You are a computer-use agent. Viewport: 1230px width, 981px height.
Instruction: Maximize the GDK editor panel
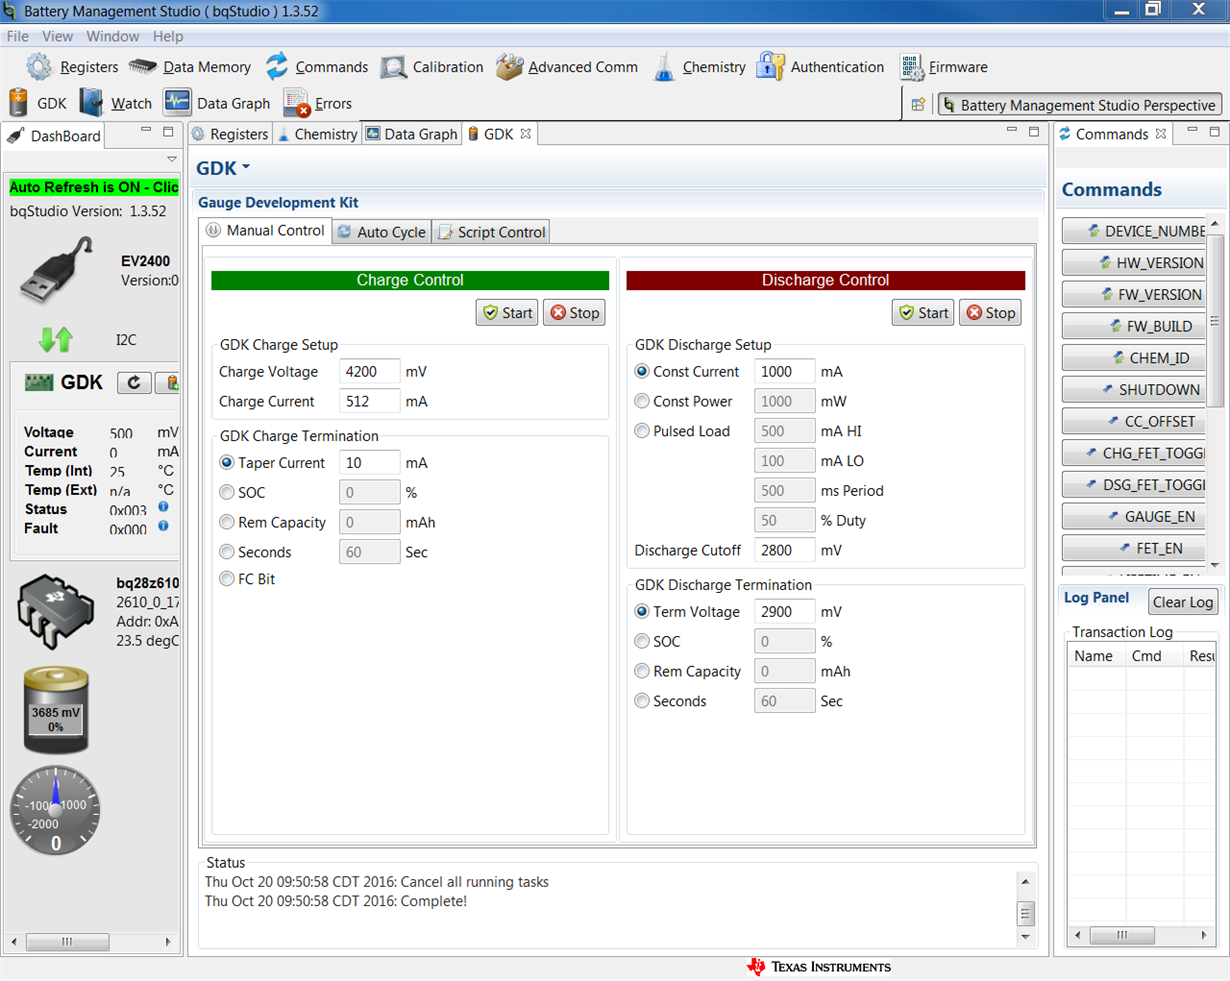(1034, 131)
